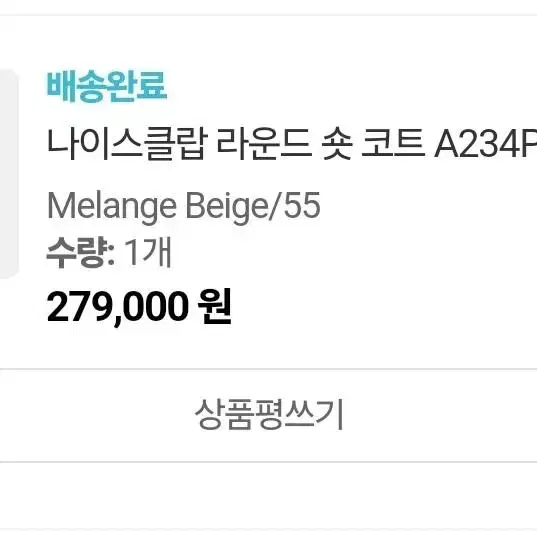
Task: Click the Melange Beige/55 option text
Action: click(184, 206)
